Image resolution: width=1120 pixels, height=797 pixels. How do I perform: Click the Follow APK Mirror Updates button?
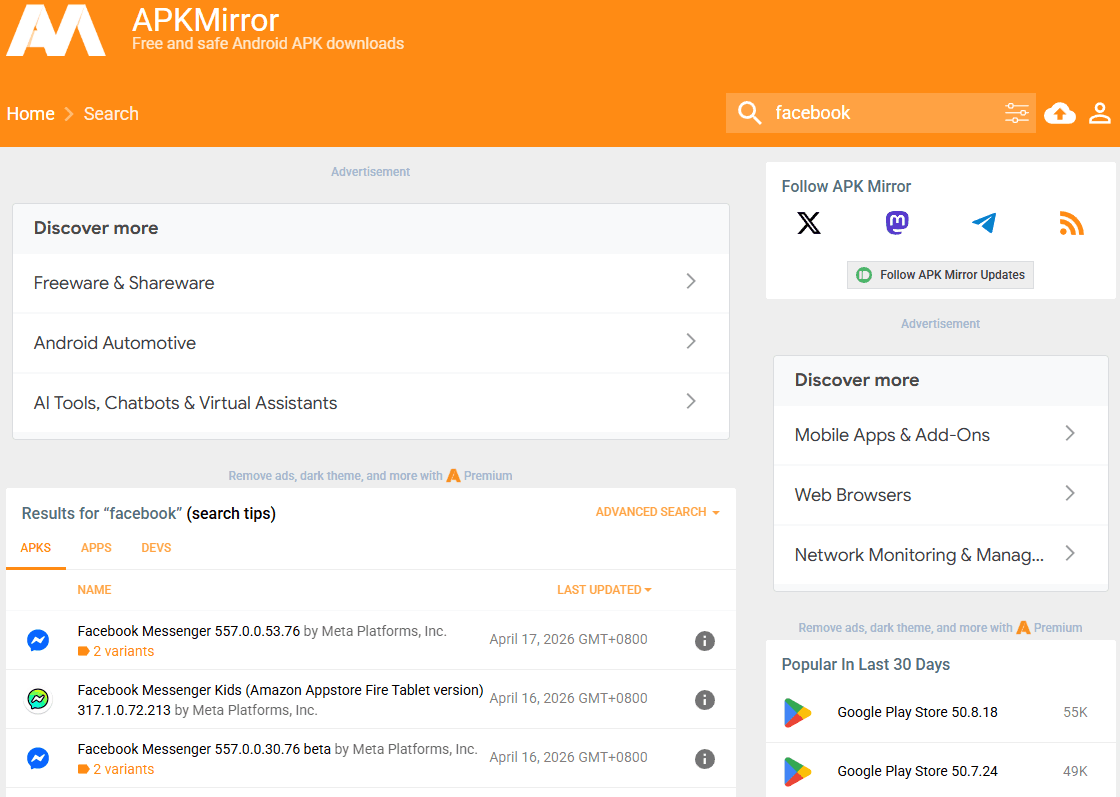pos(940,275)
